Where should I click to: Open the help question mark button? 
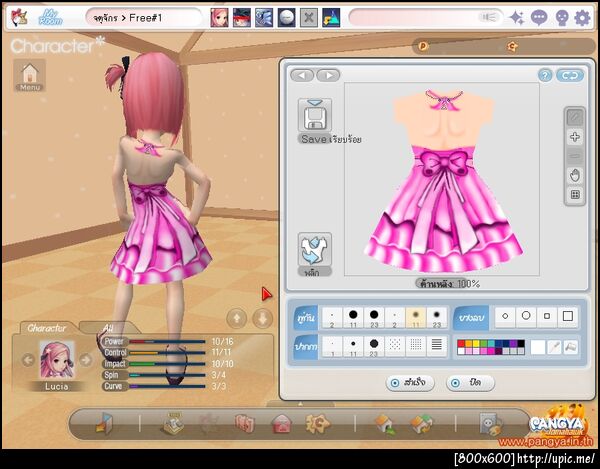pos(545,75)
